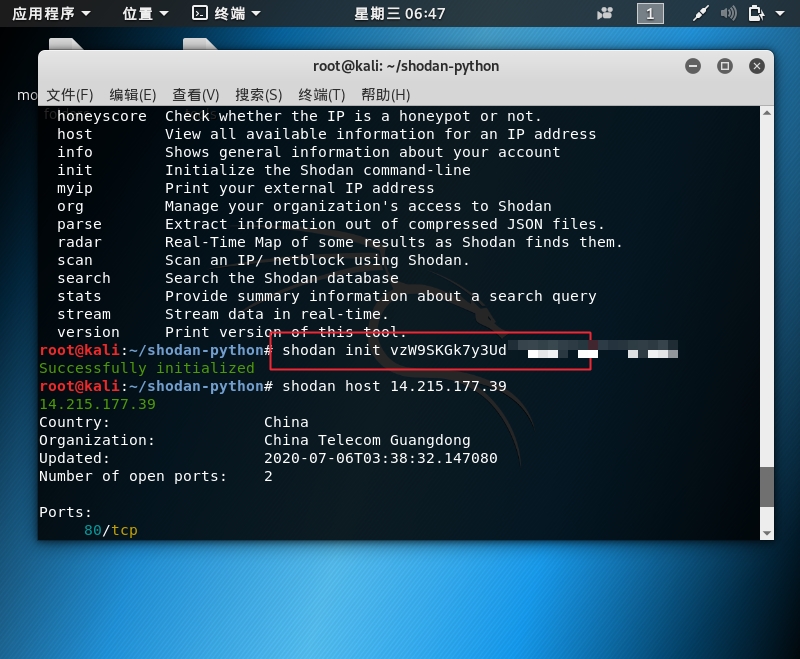This screenshot has width=800, height=659.
Task: Click 'Stream data in real-time.' description
Action: pyautogui.click(x=277, y=314)
